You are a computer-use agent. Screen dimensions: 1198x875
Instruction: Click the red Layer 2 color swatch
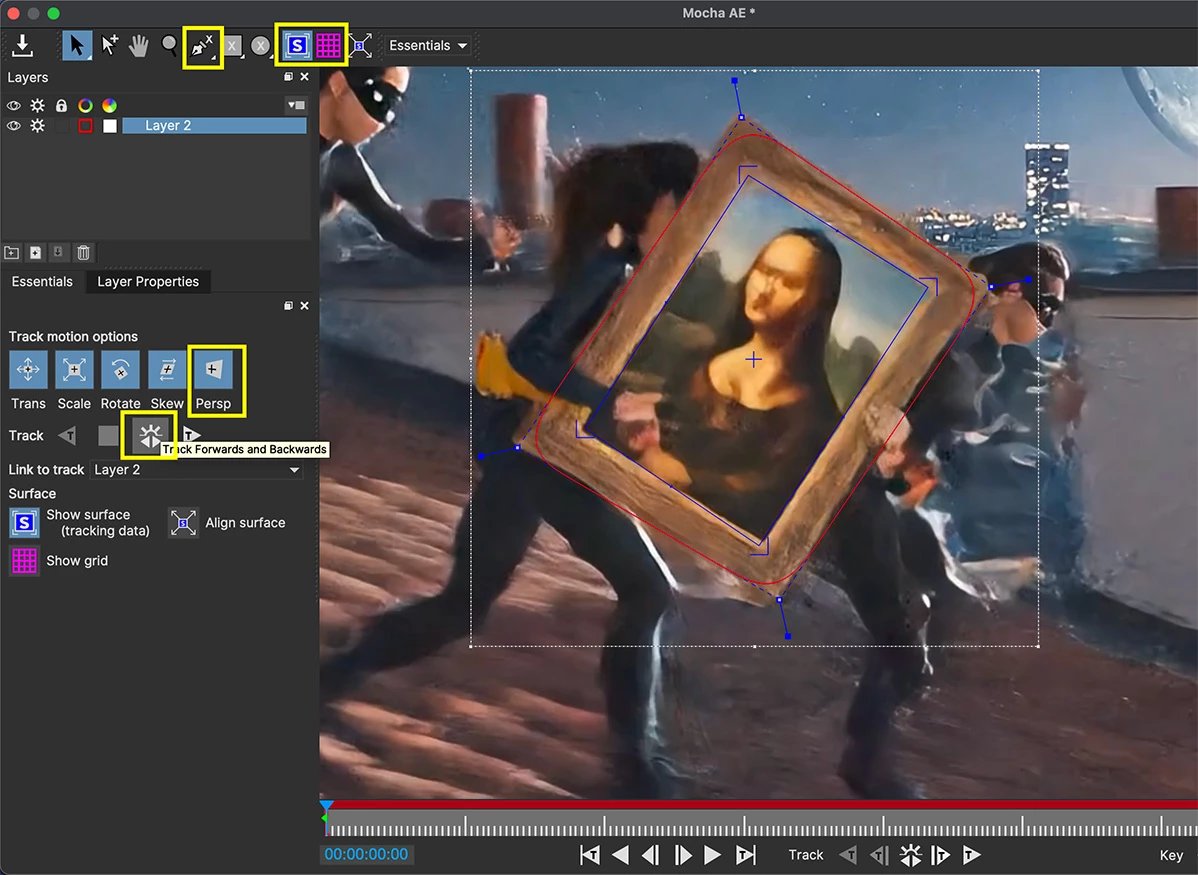[86, 126]
